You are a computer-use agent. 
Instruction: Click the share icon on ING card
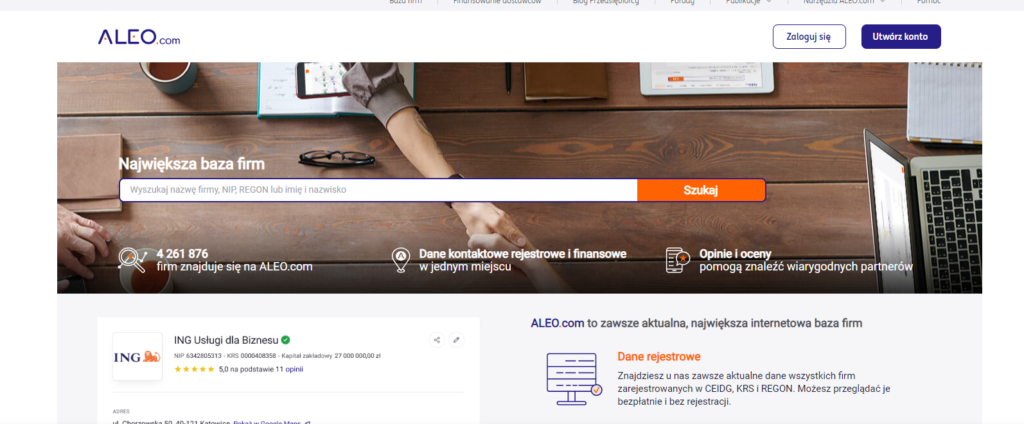coord(437,340)
